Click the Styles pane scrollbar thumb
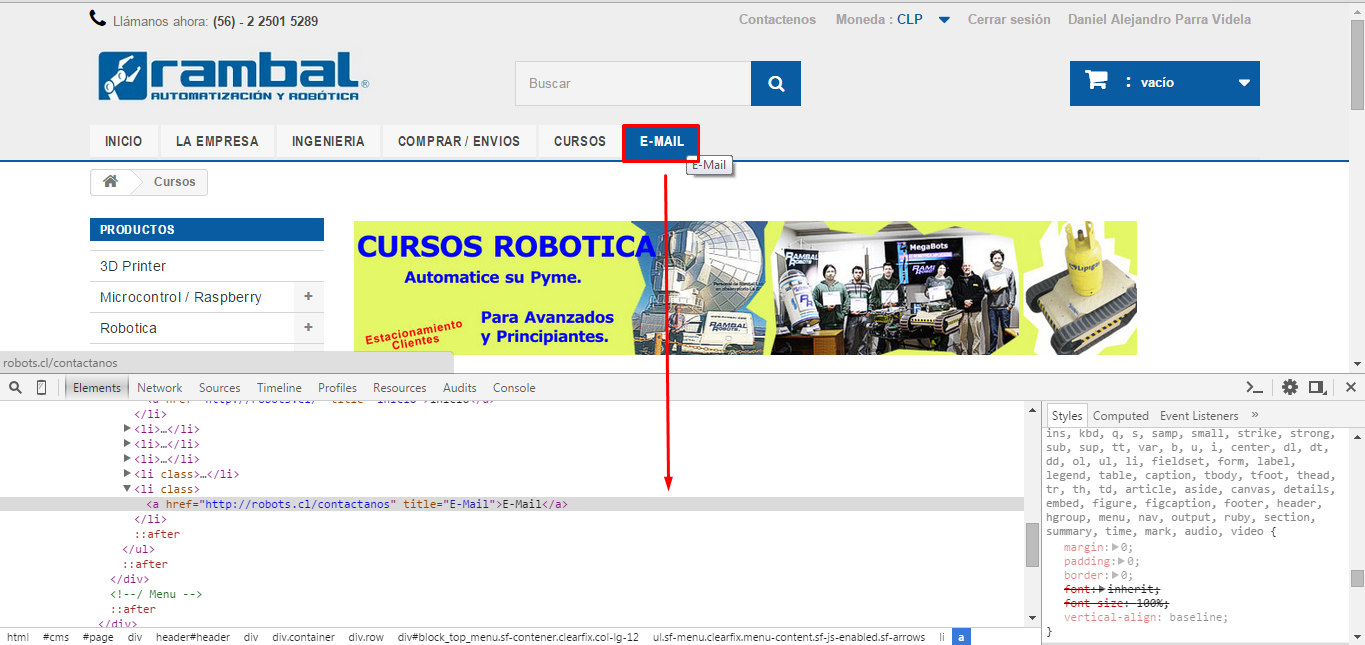The image size is (1365, 645). click(1357, 578)
